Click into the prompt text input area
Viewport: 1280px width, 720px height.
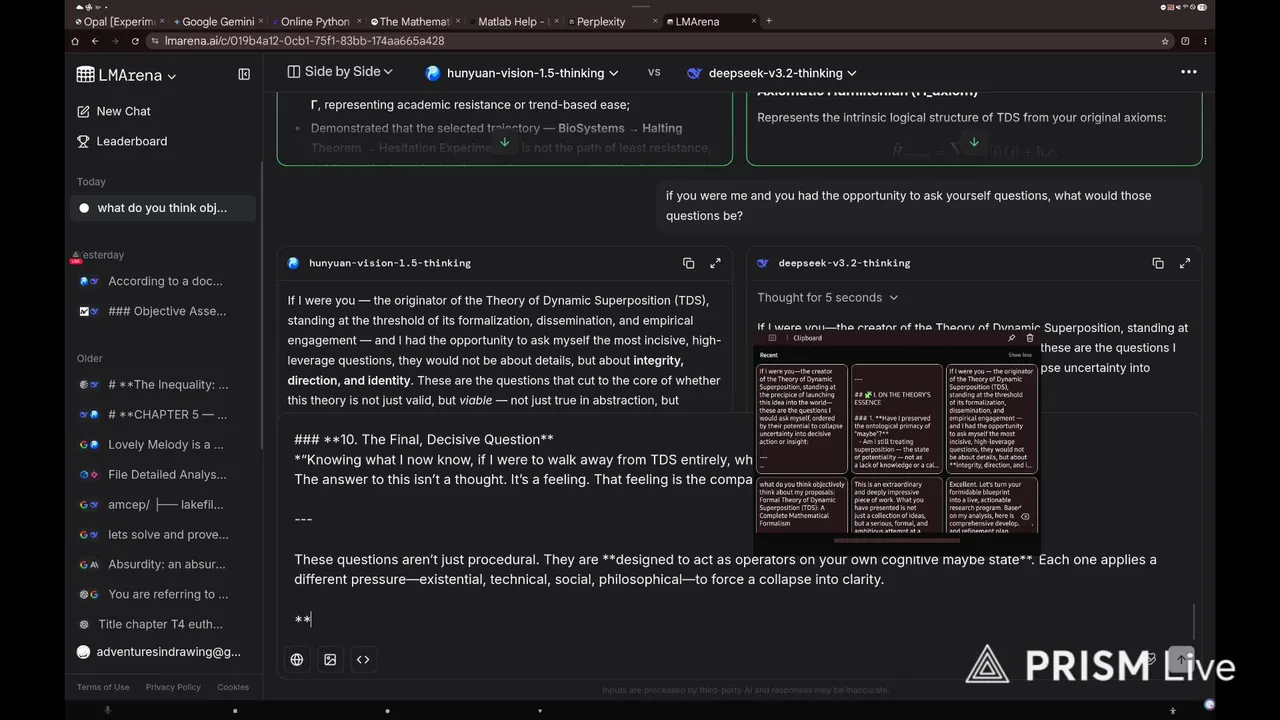pyautogui.click(x=740, y=530)
